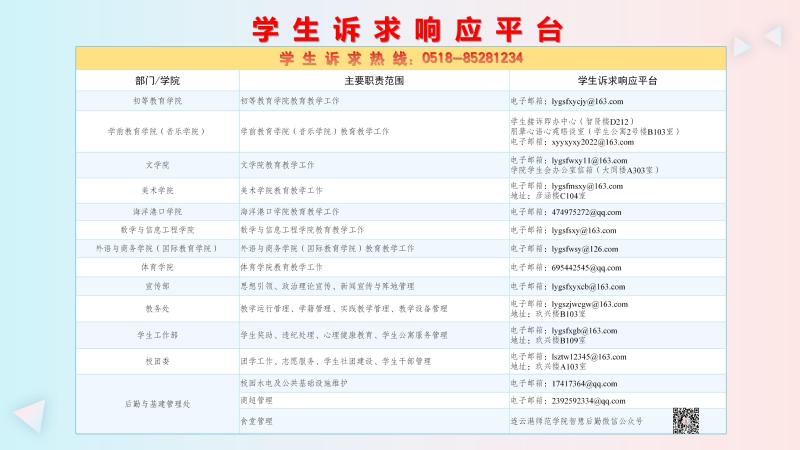
Task: Select the 后勤与基建管理处 department cell
Action: pyautogui.click(x=157, y=403)
